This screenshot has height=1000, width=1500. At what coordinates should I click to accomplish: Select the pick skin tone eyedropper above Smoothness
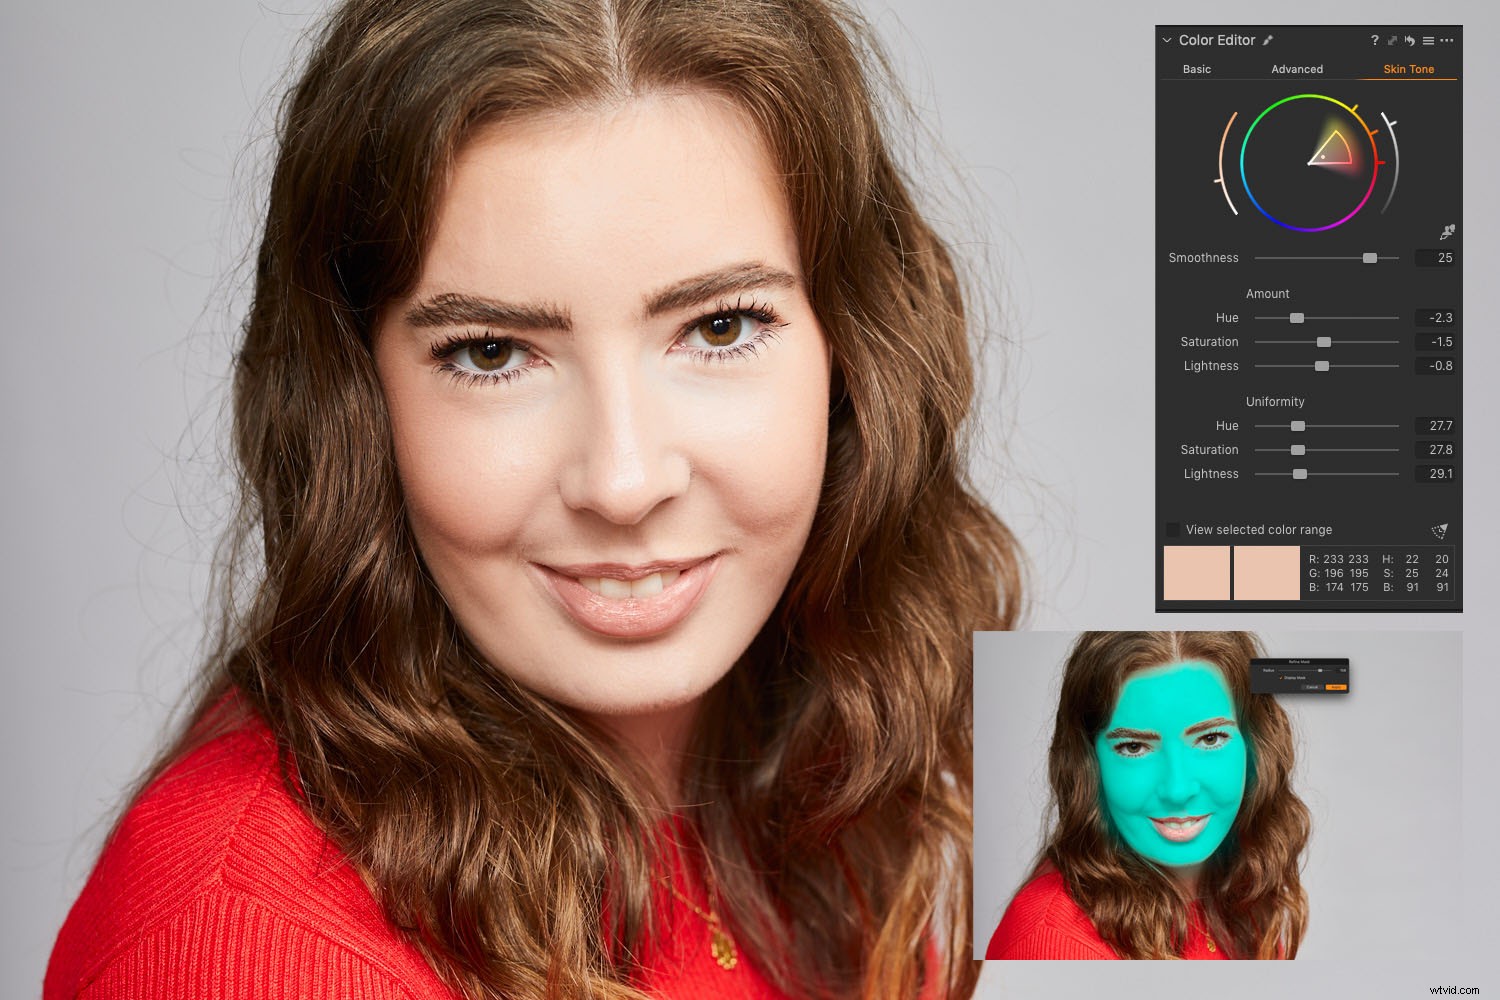[x=1449, y=231]
